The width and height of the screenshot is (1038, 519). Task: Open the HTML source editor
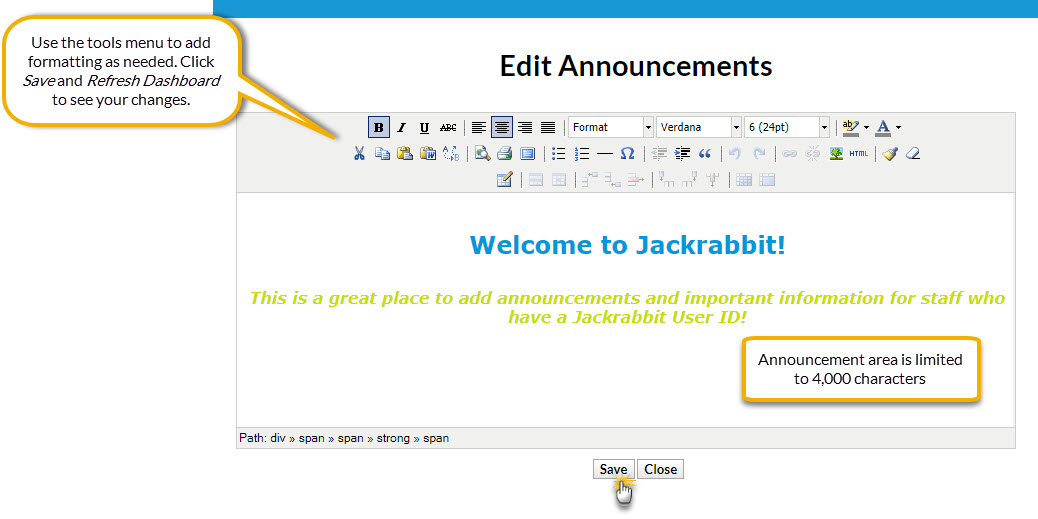pyautogui.click(x=859, y=154)
